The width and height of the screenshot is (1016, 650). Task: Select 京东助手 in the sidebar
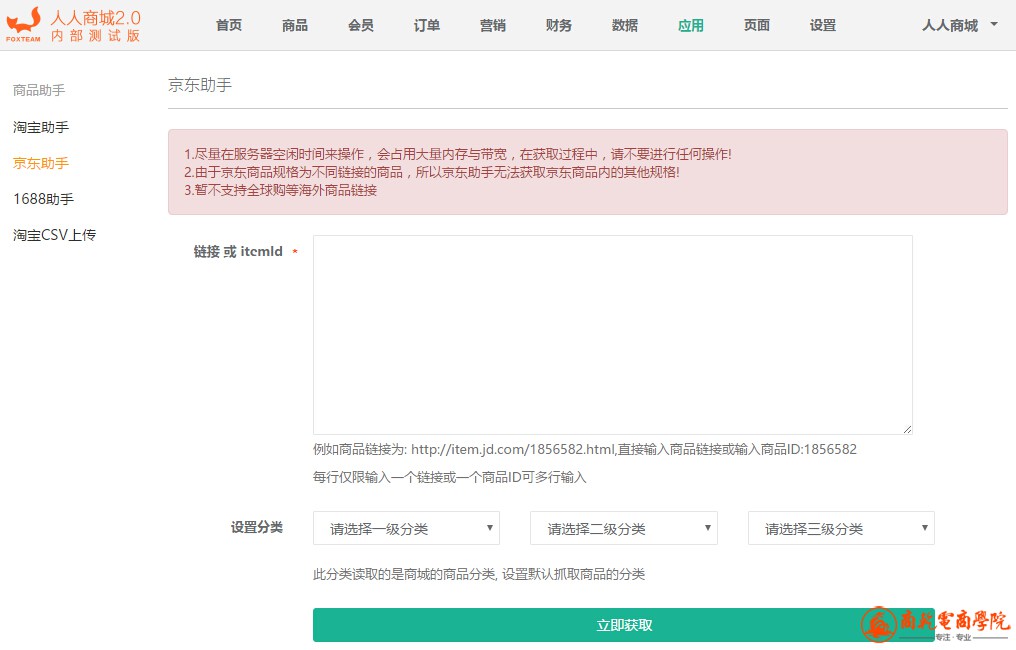click(41, 163)
